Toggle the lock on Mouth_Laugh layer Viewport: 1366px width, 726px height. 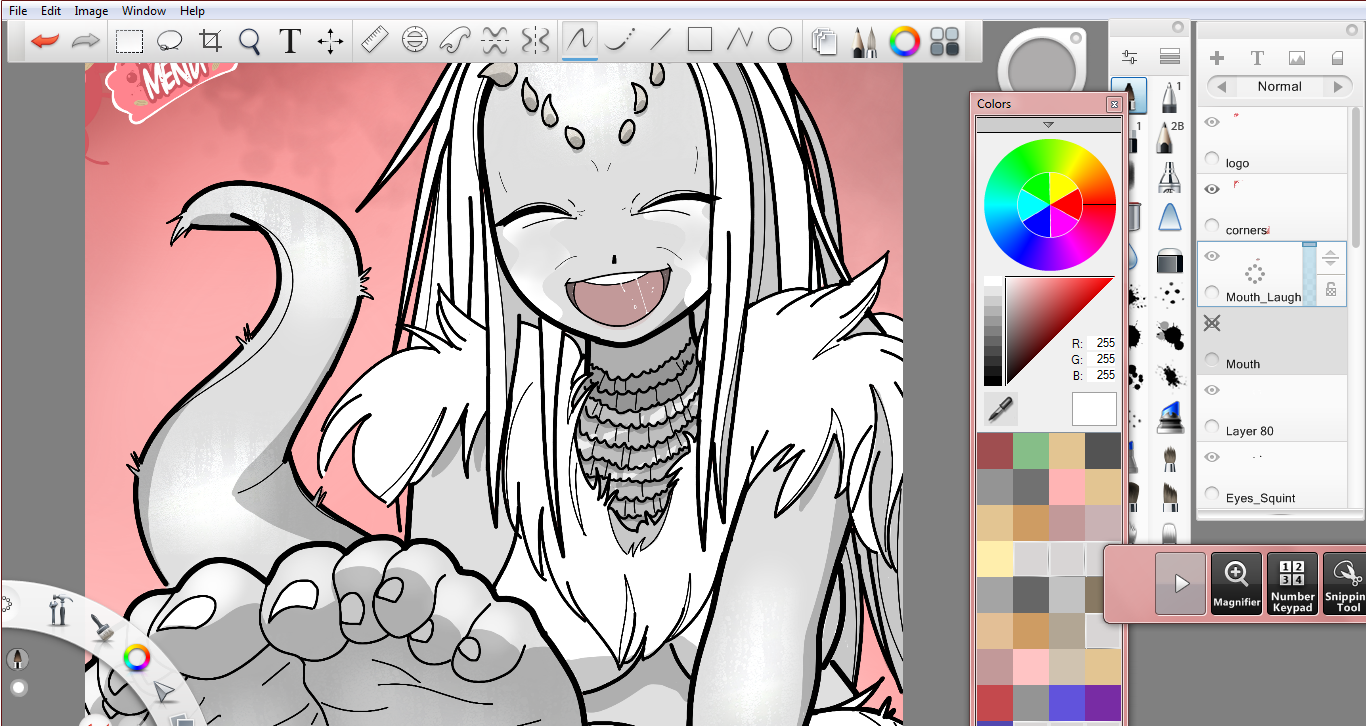[x=1331, y=289]
